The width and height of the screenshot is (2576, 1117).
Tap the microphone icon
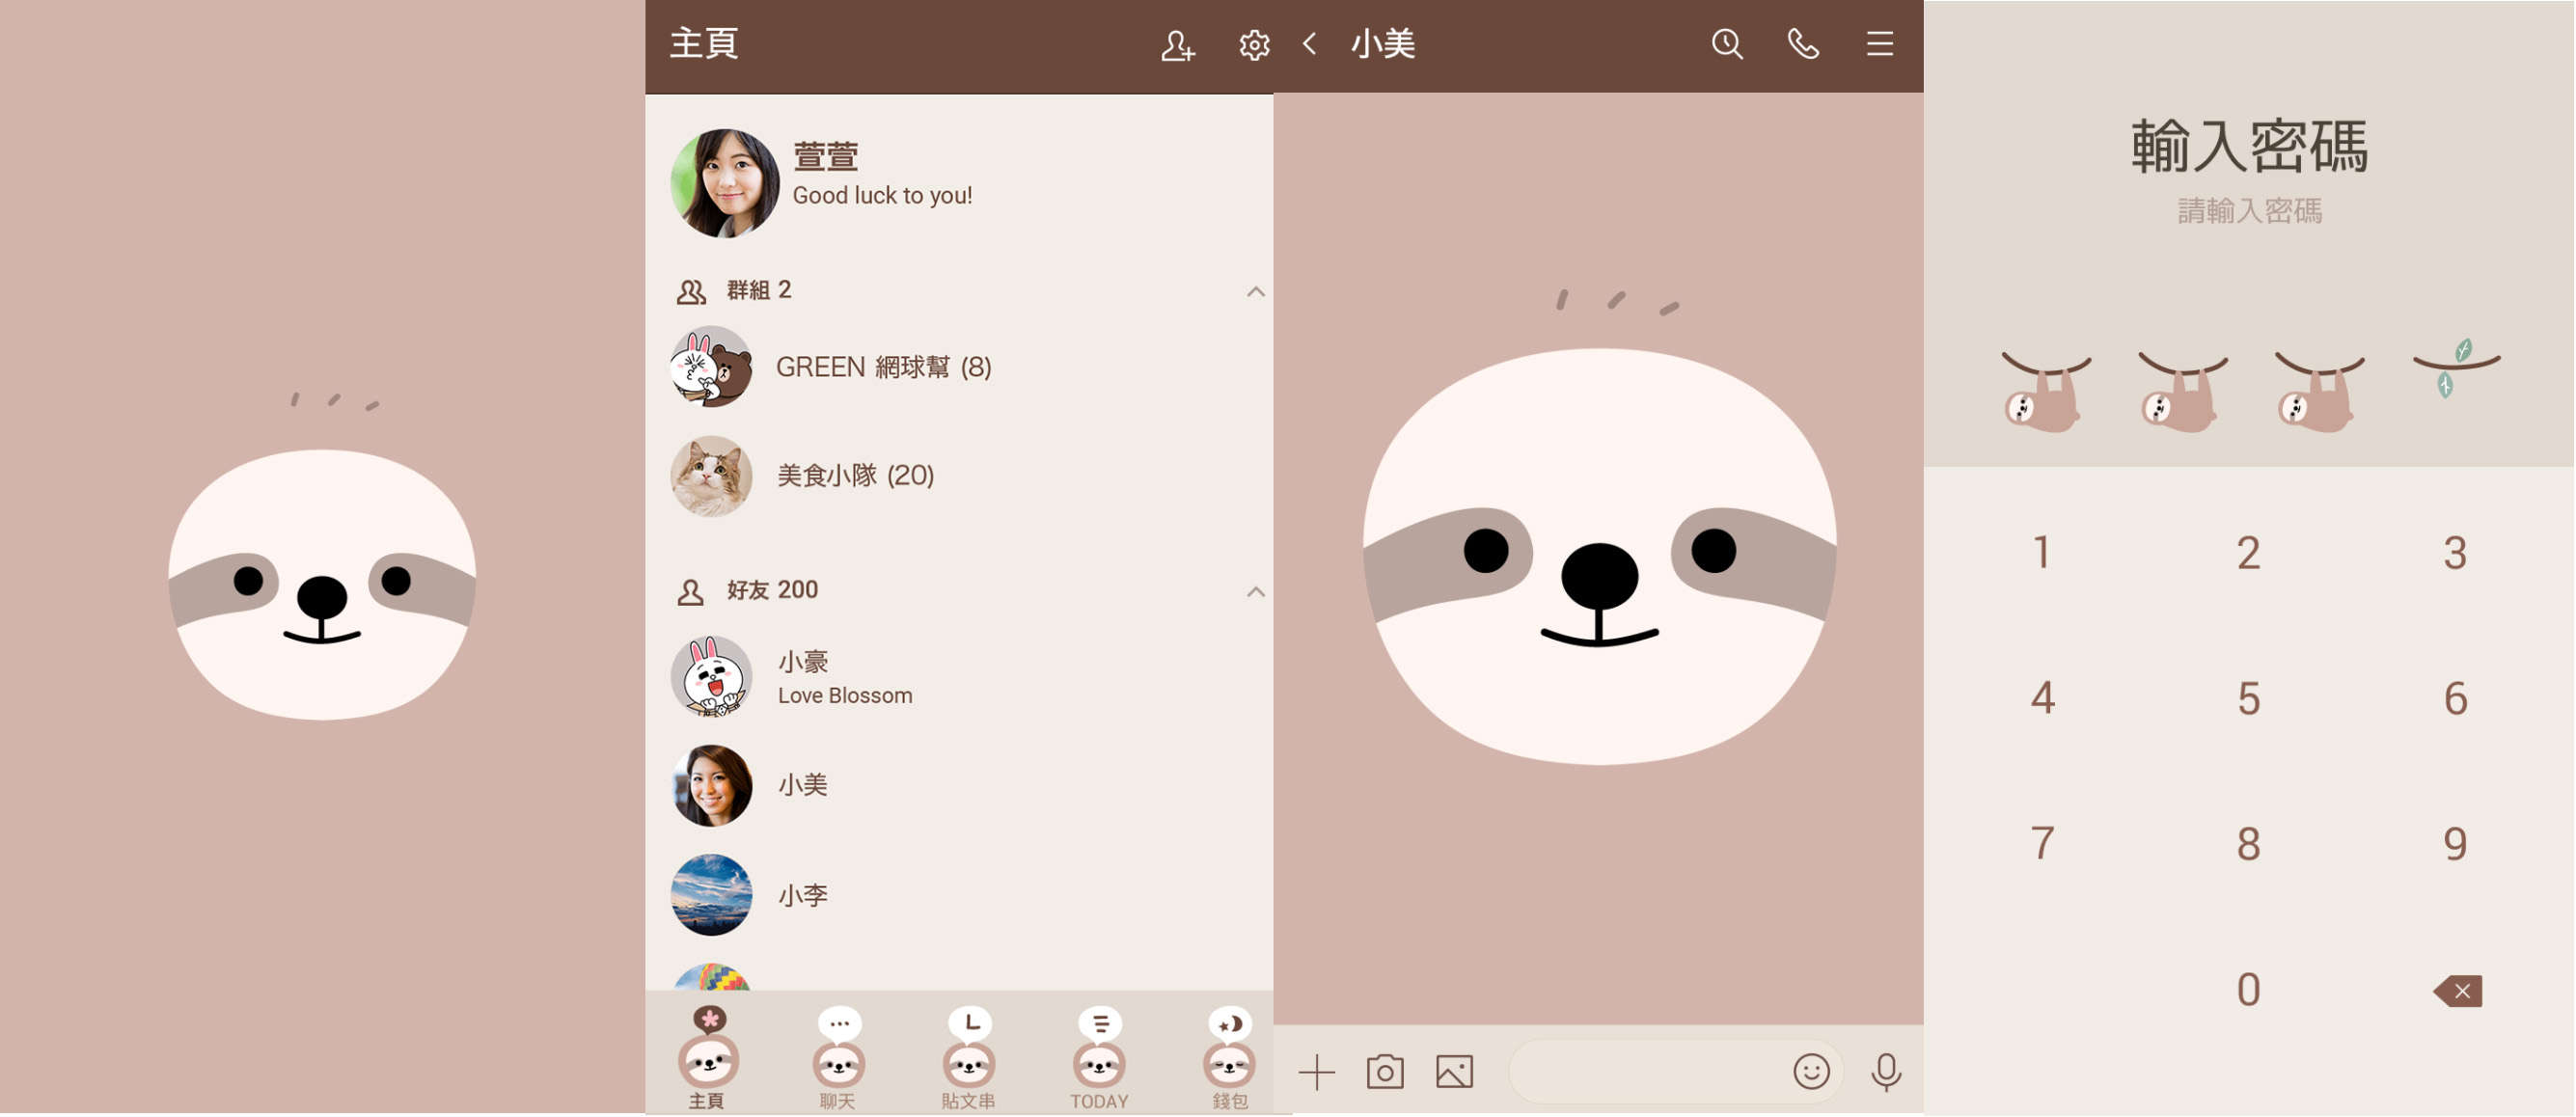click(1886, 1072)
